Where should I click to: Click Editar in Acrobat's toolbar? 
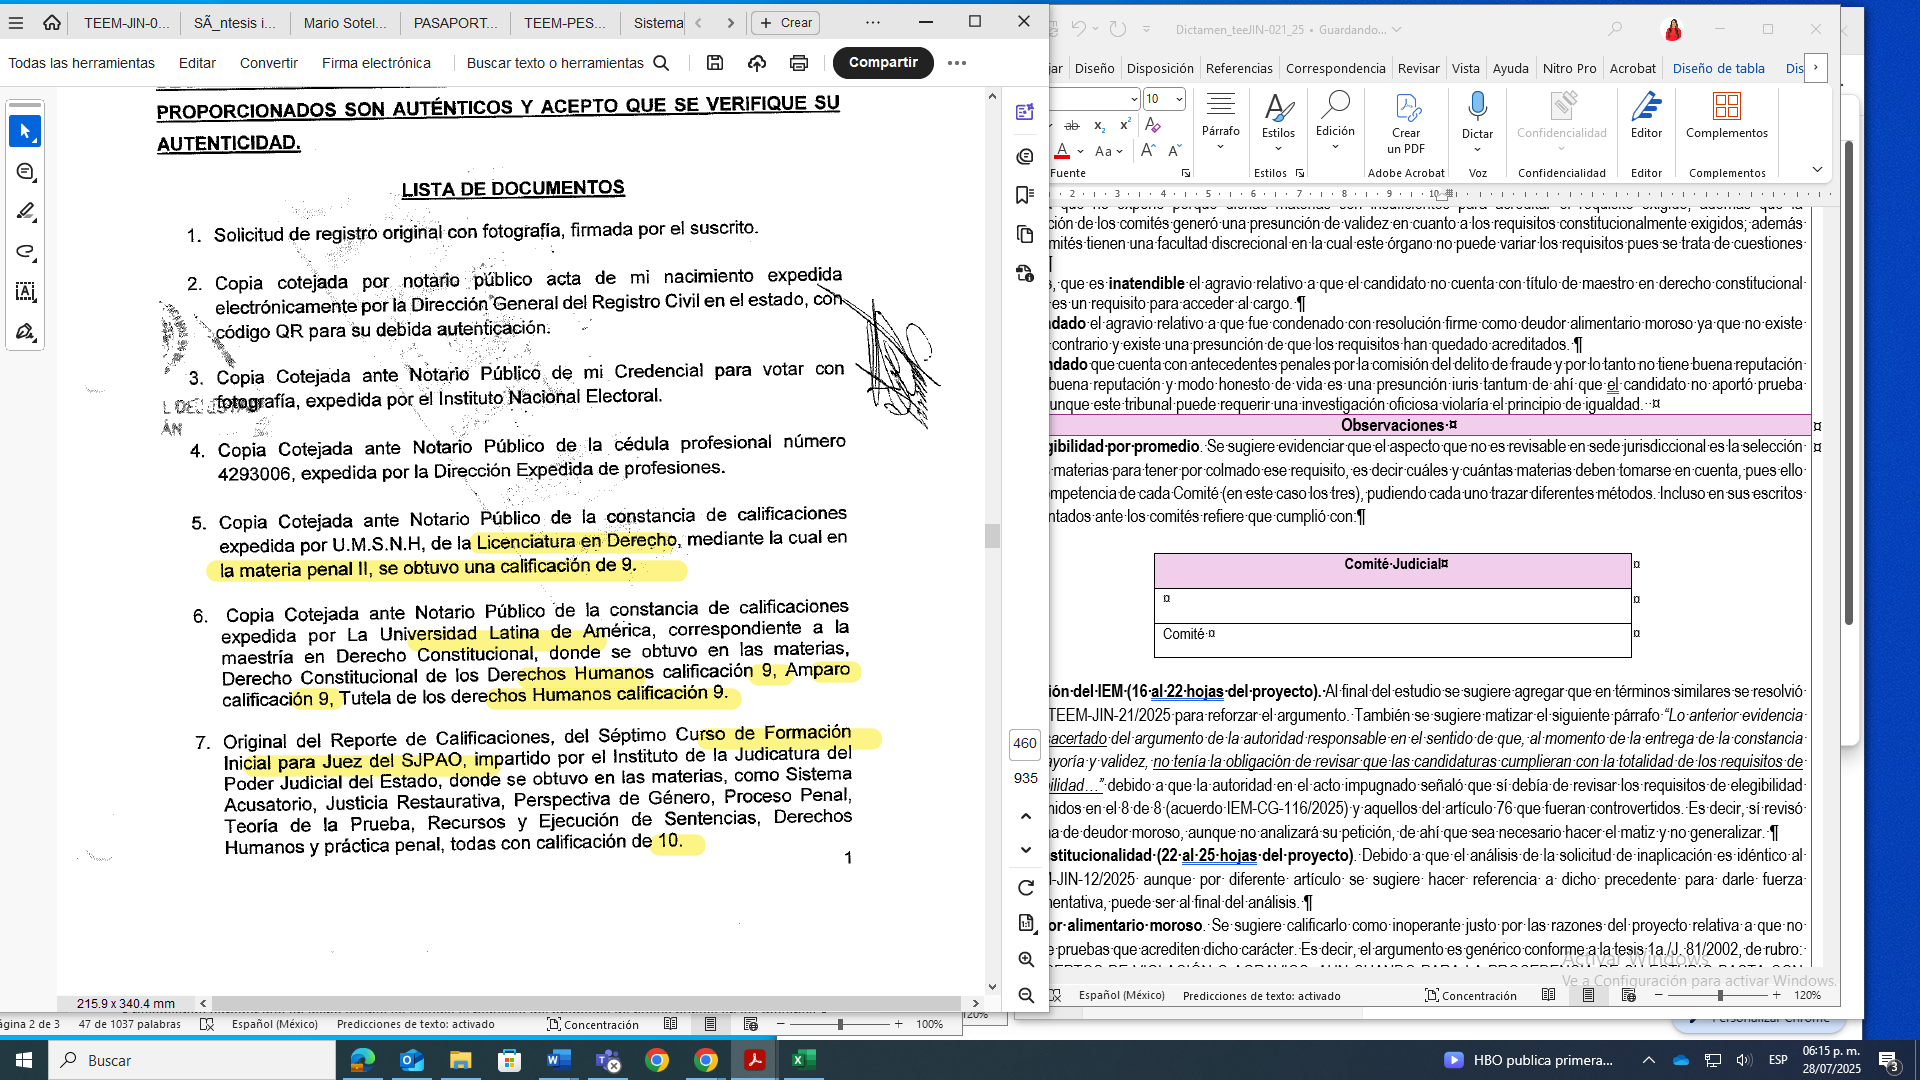point(197,63)
